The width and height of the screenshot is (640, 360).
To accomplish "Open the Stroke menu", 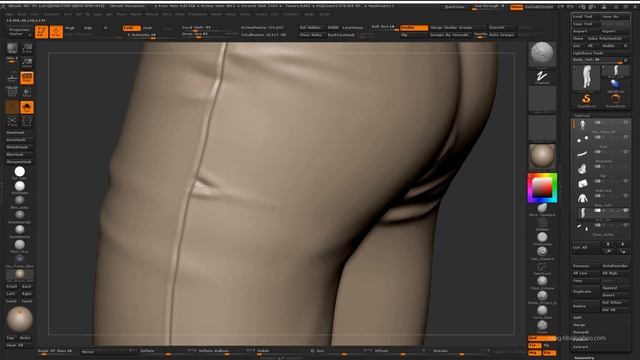I will 245,14.
